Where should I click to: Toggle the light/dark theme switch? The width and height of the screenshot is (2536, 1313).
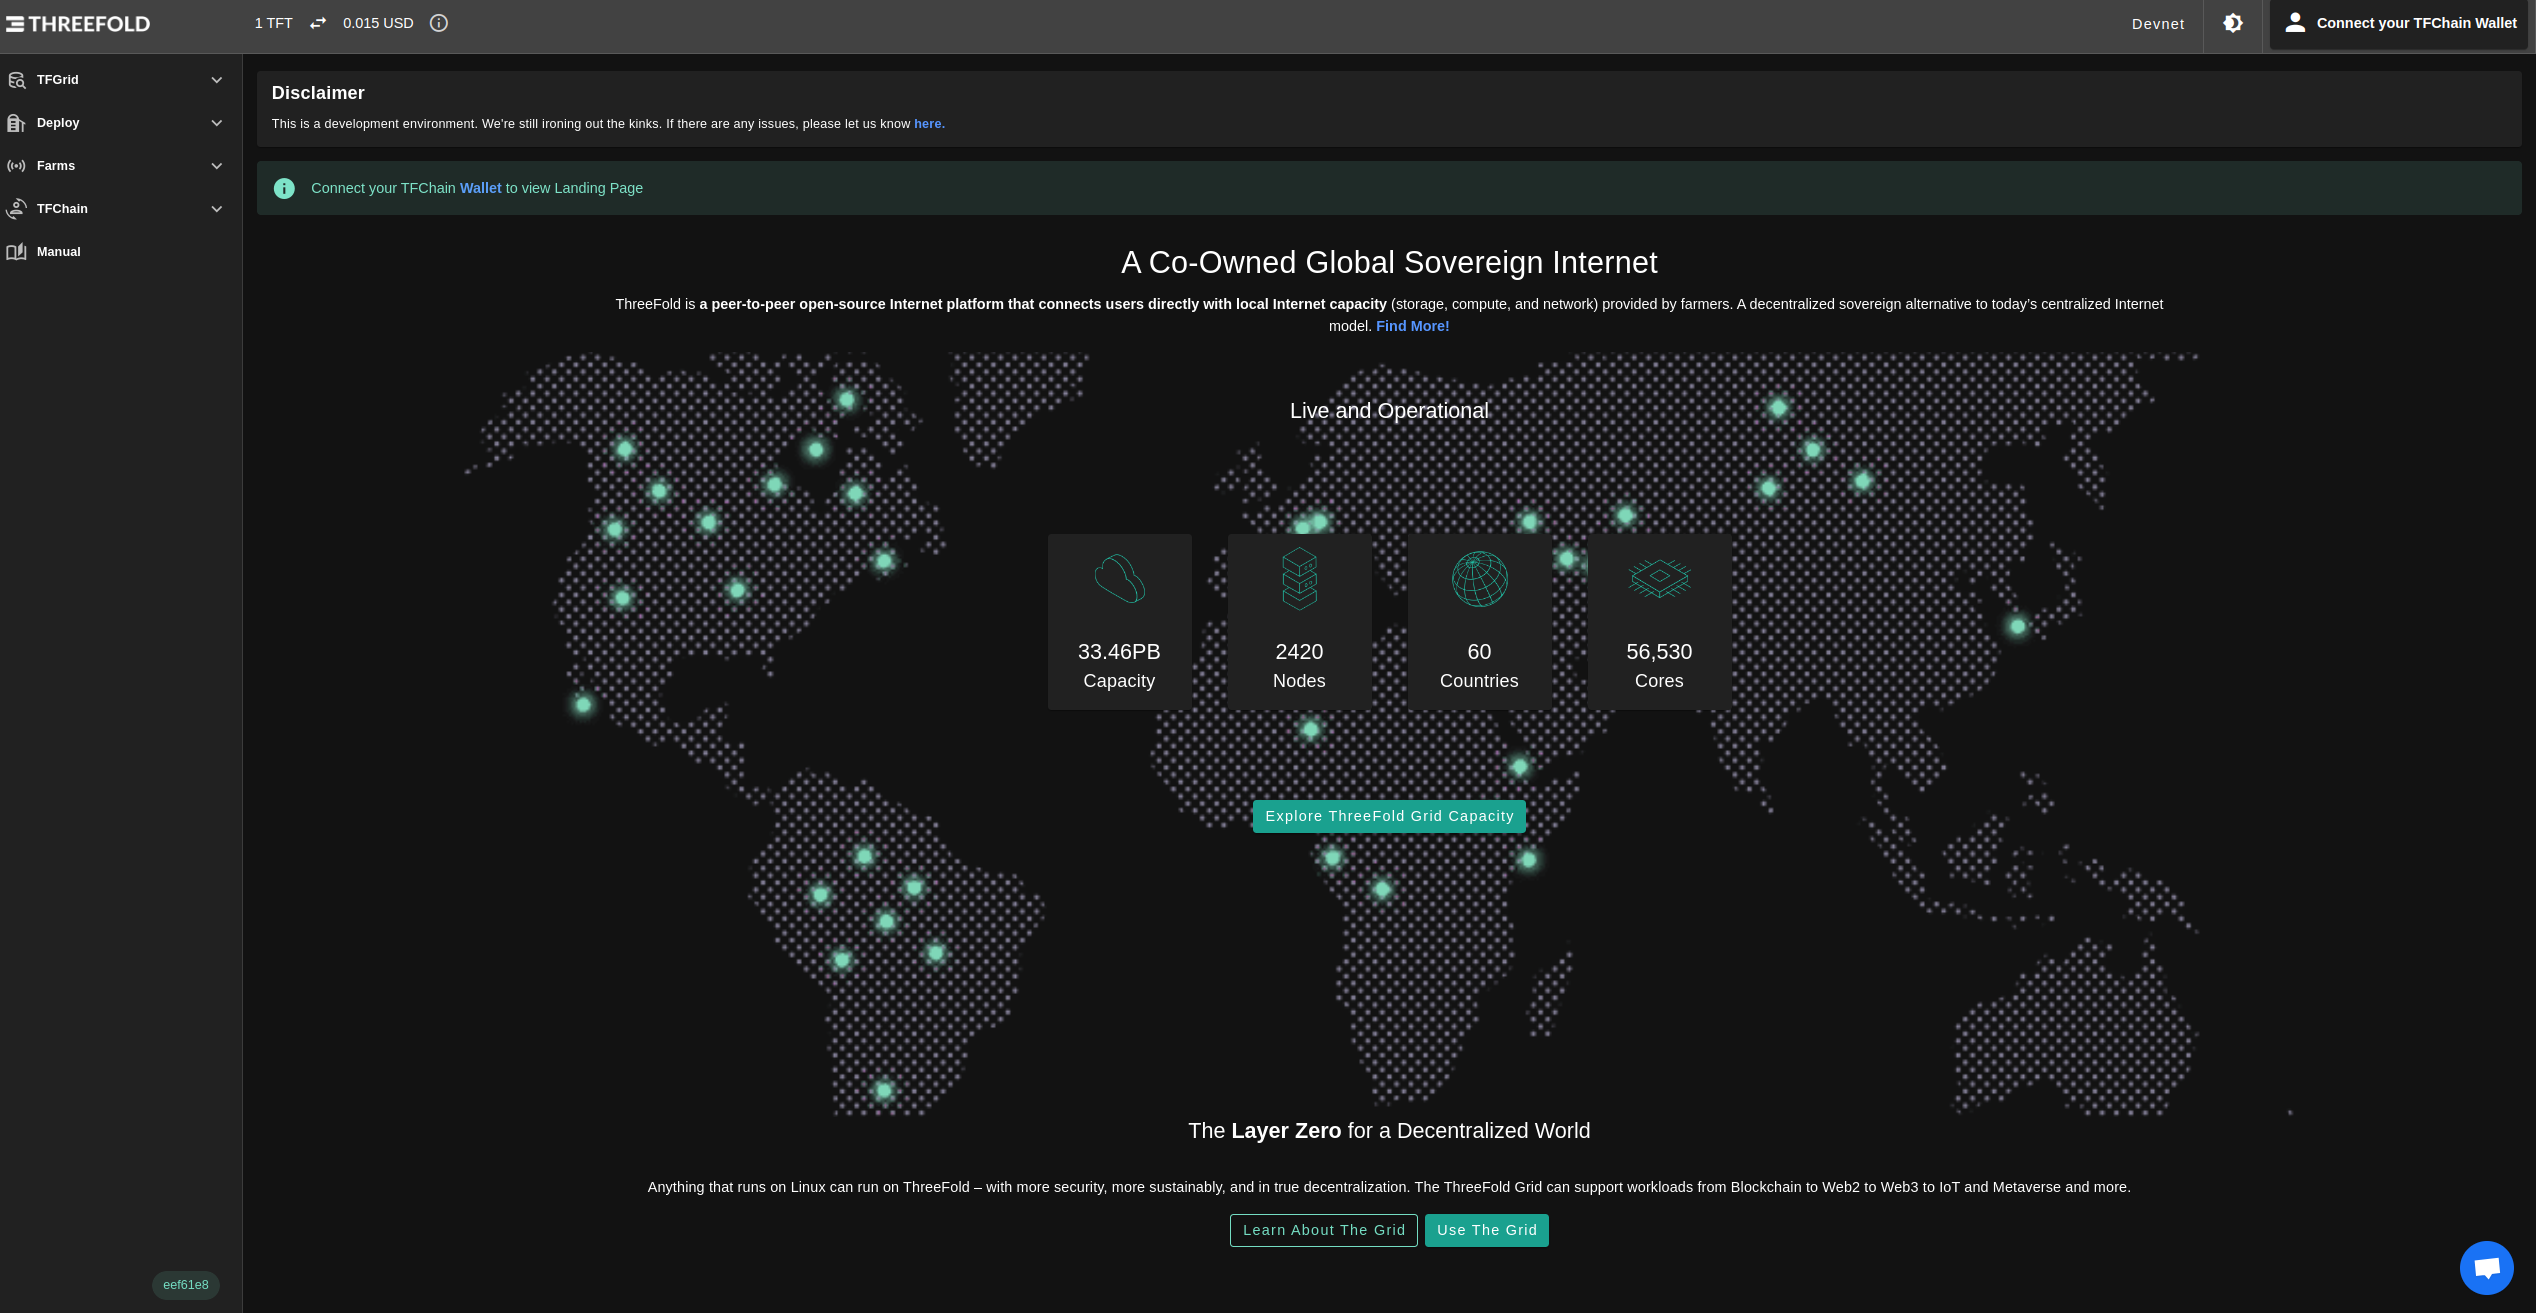[2233, 23]
